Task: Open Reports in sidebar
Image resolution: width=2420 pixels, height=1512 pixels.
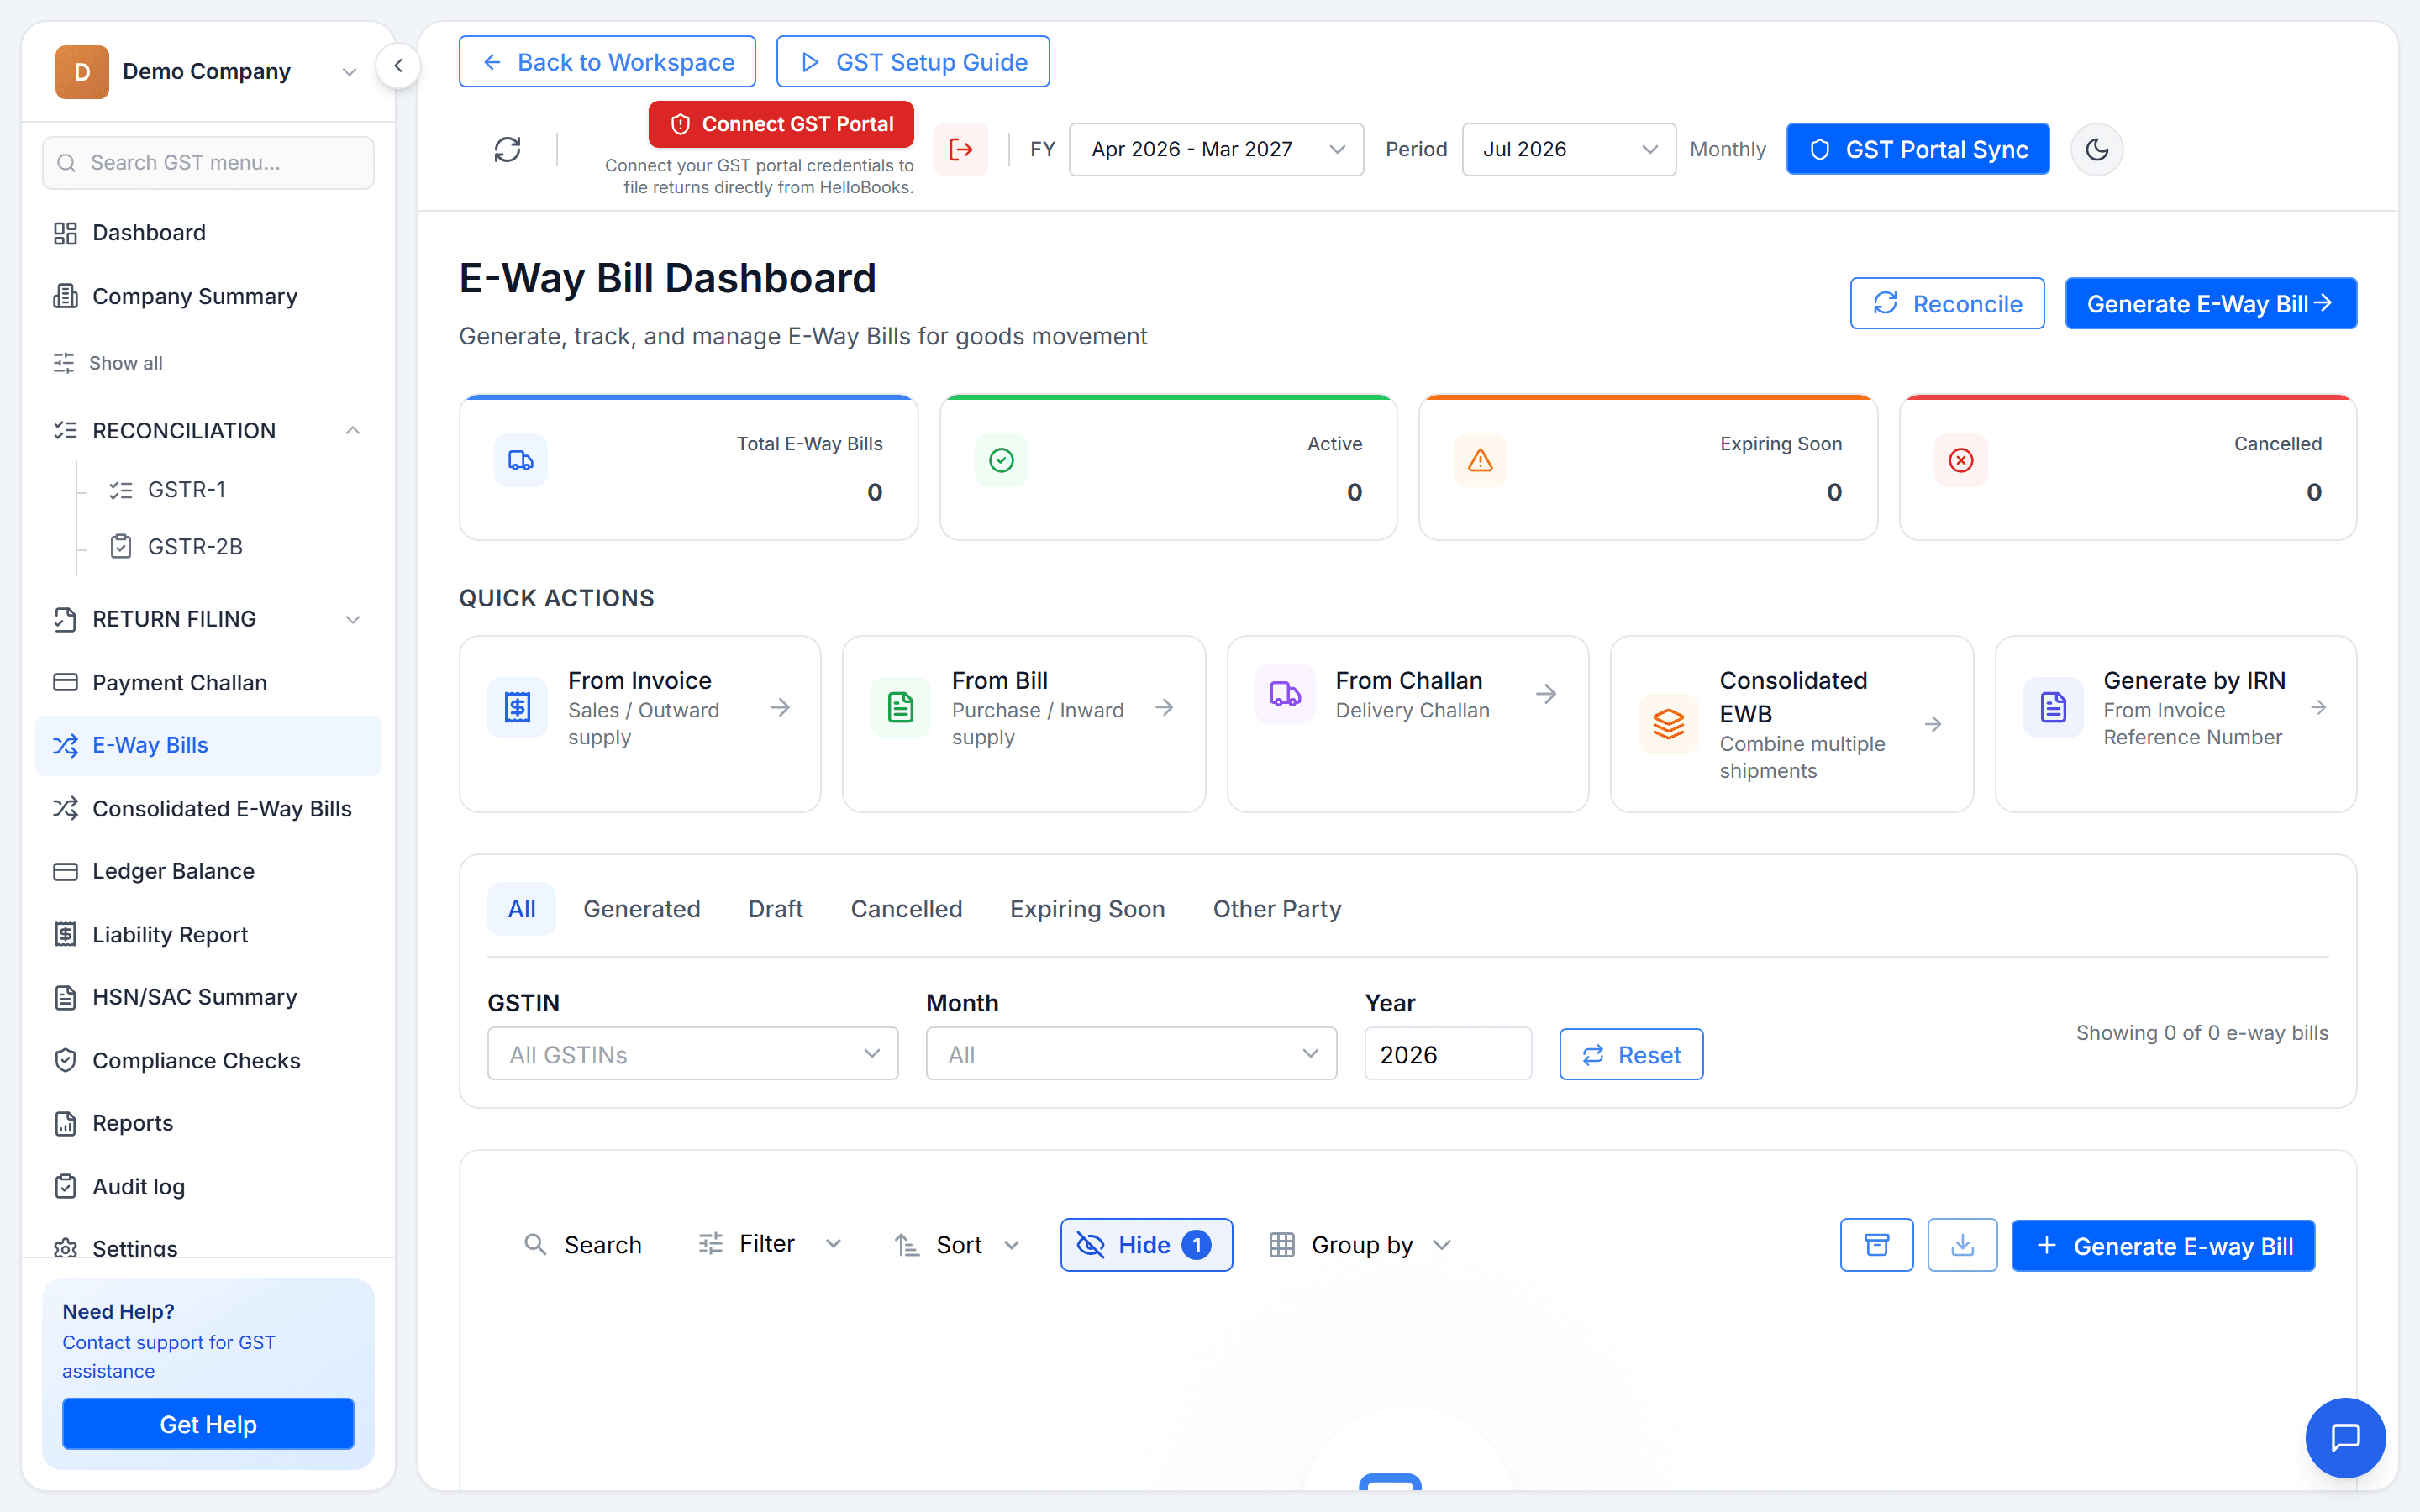Action: point(208,1124)
